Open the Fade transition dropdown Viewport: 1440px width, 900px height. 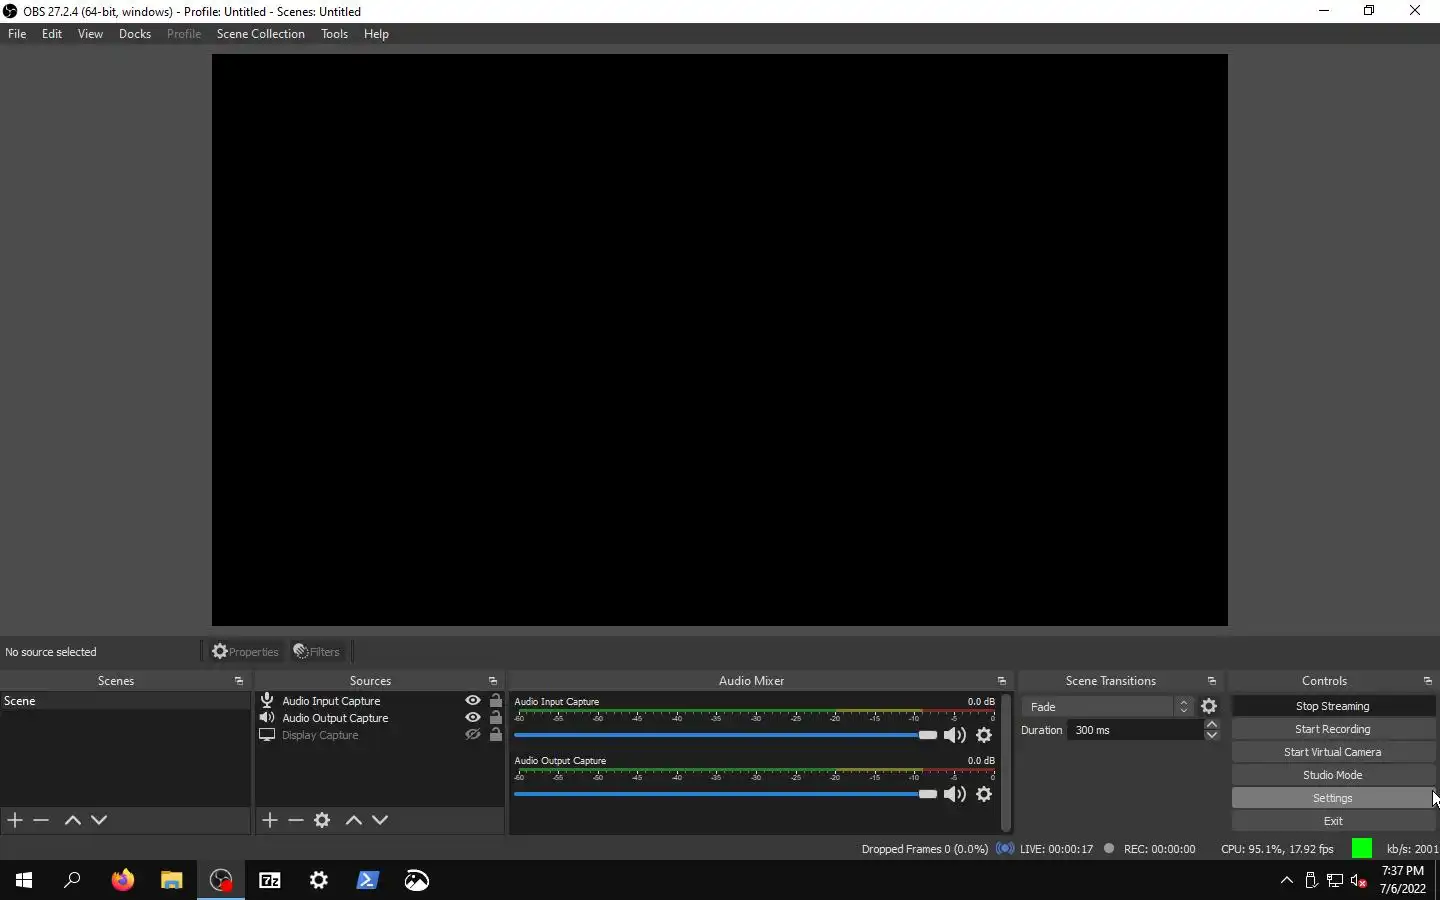1108,707
